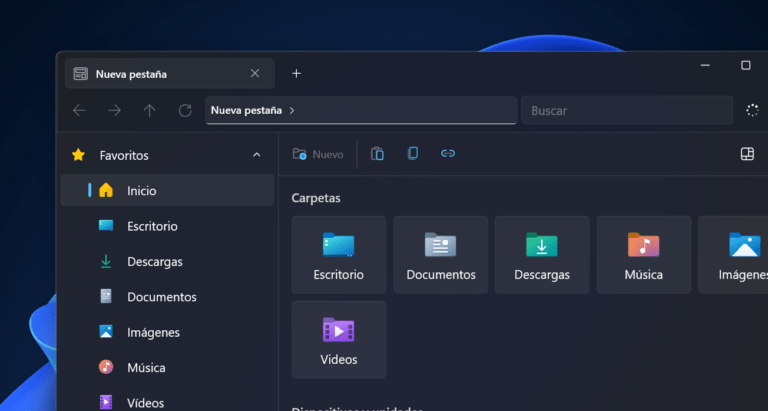This screenshot has height=411, width=768.
Task: Go forward with the right arrow
Action: click(x=114, y=110)
